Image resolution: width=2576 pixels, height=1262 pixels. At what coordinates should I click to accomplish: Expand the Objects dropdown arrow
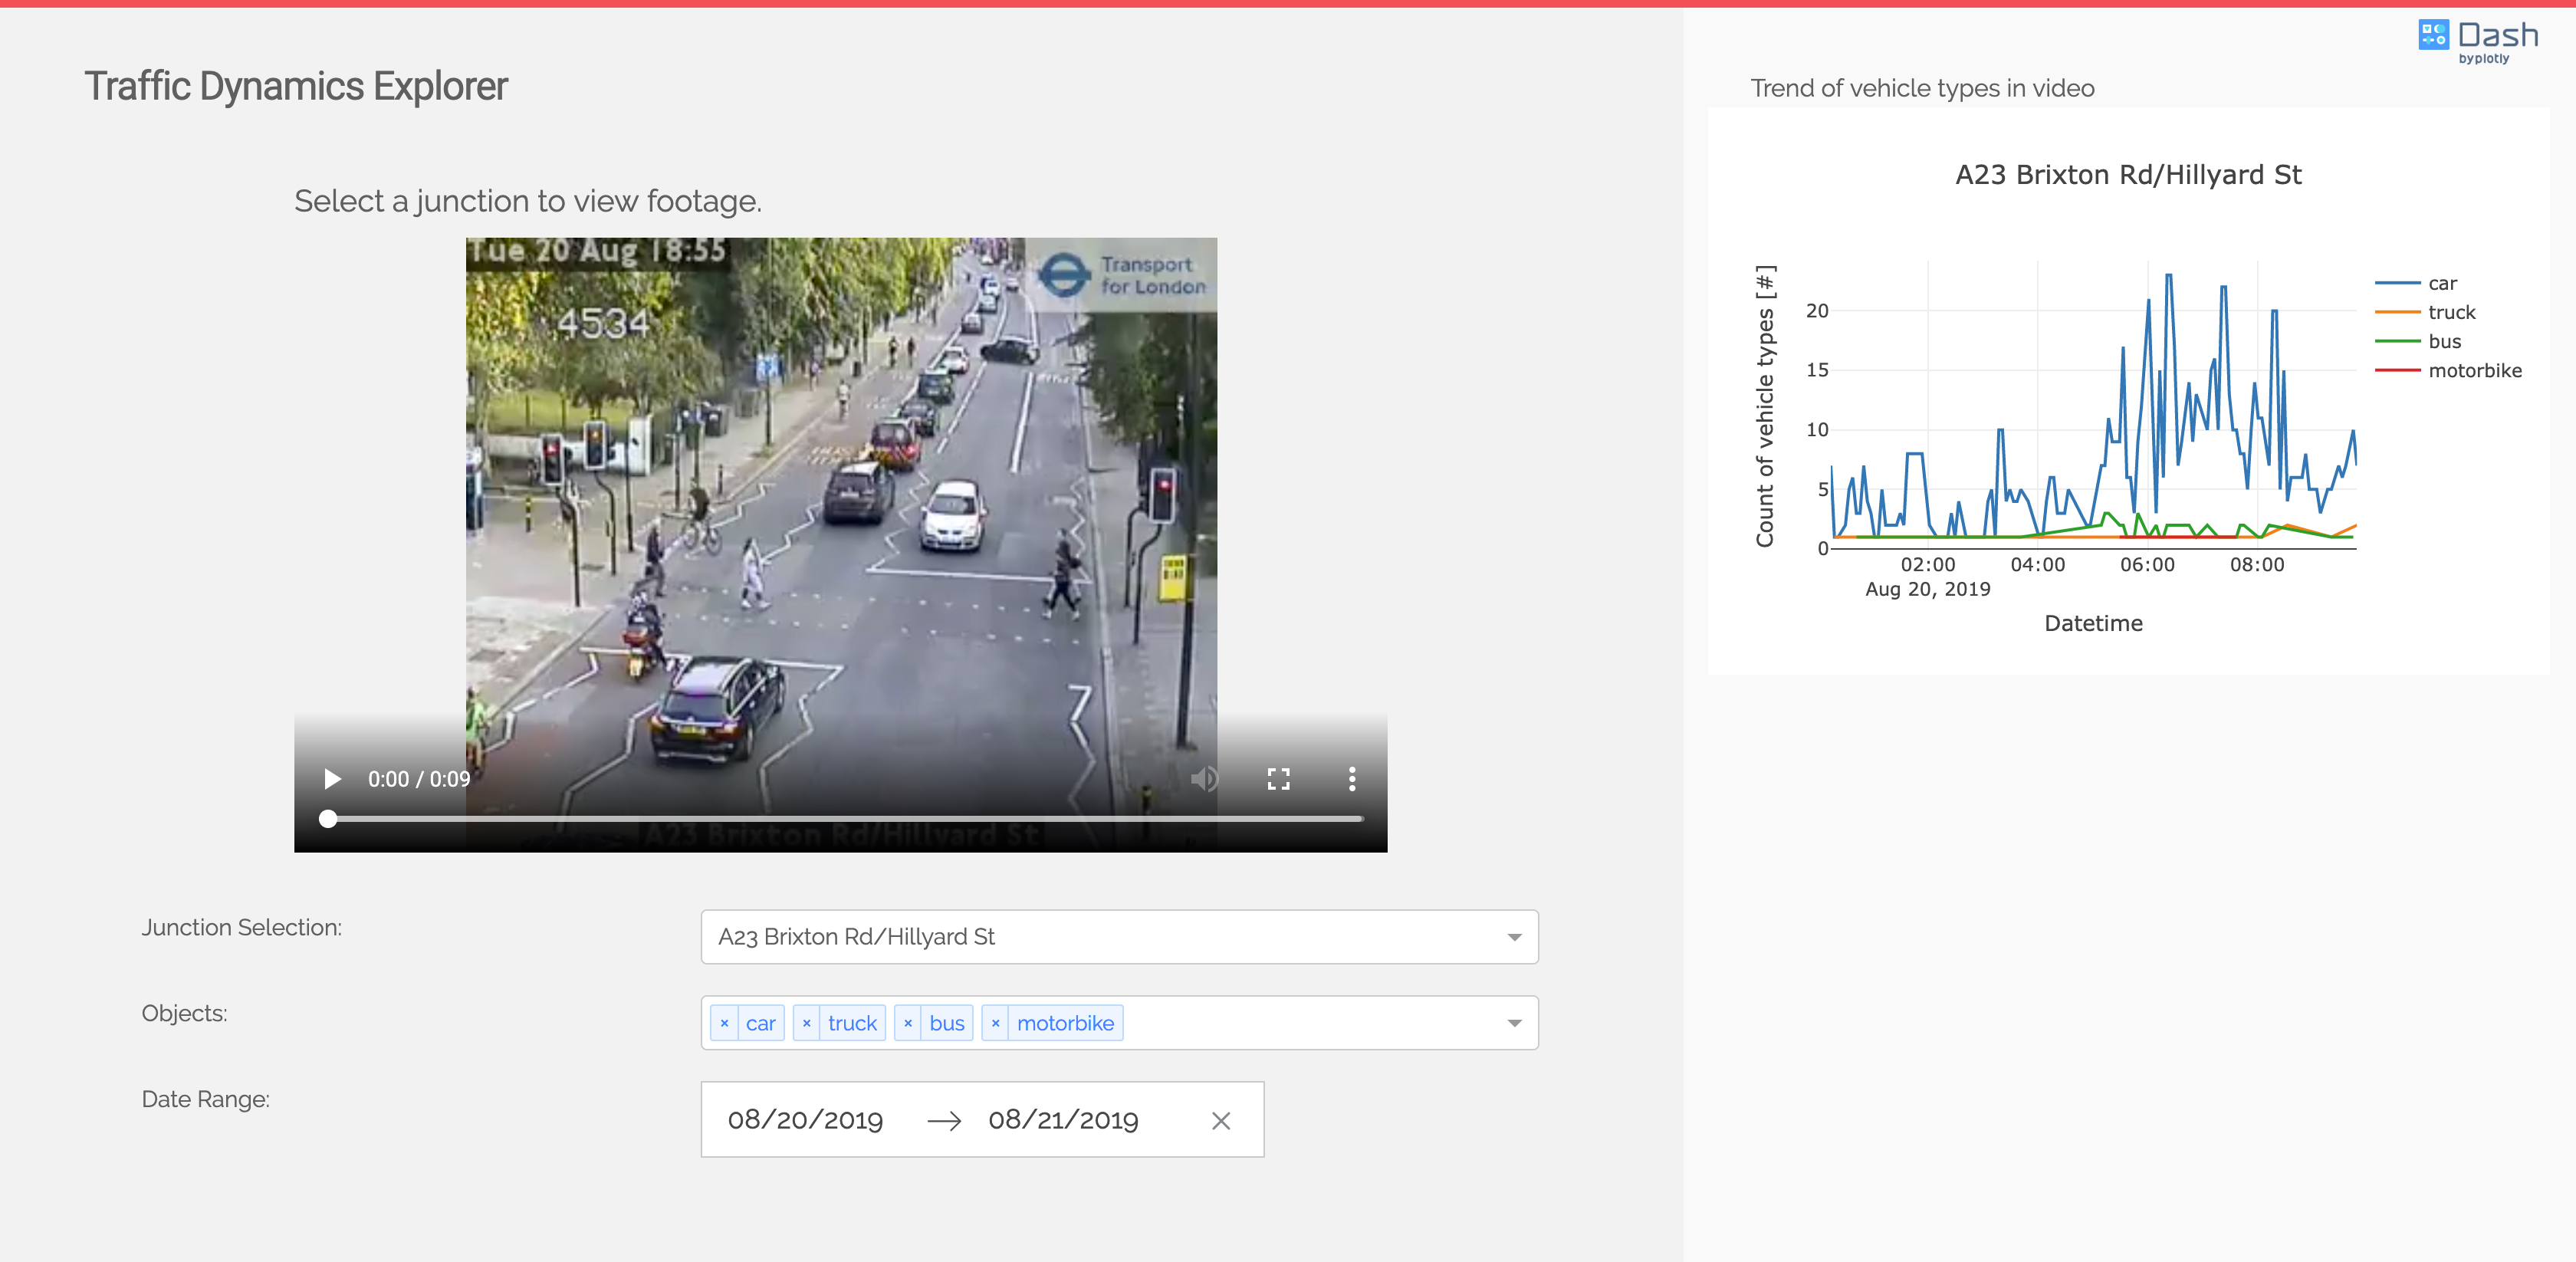click(x=1514, y=1023)
